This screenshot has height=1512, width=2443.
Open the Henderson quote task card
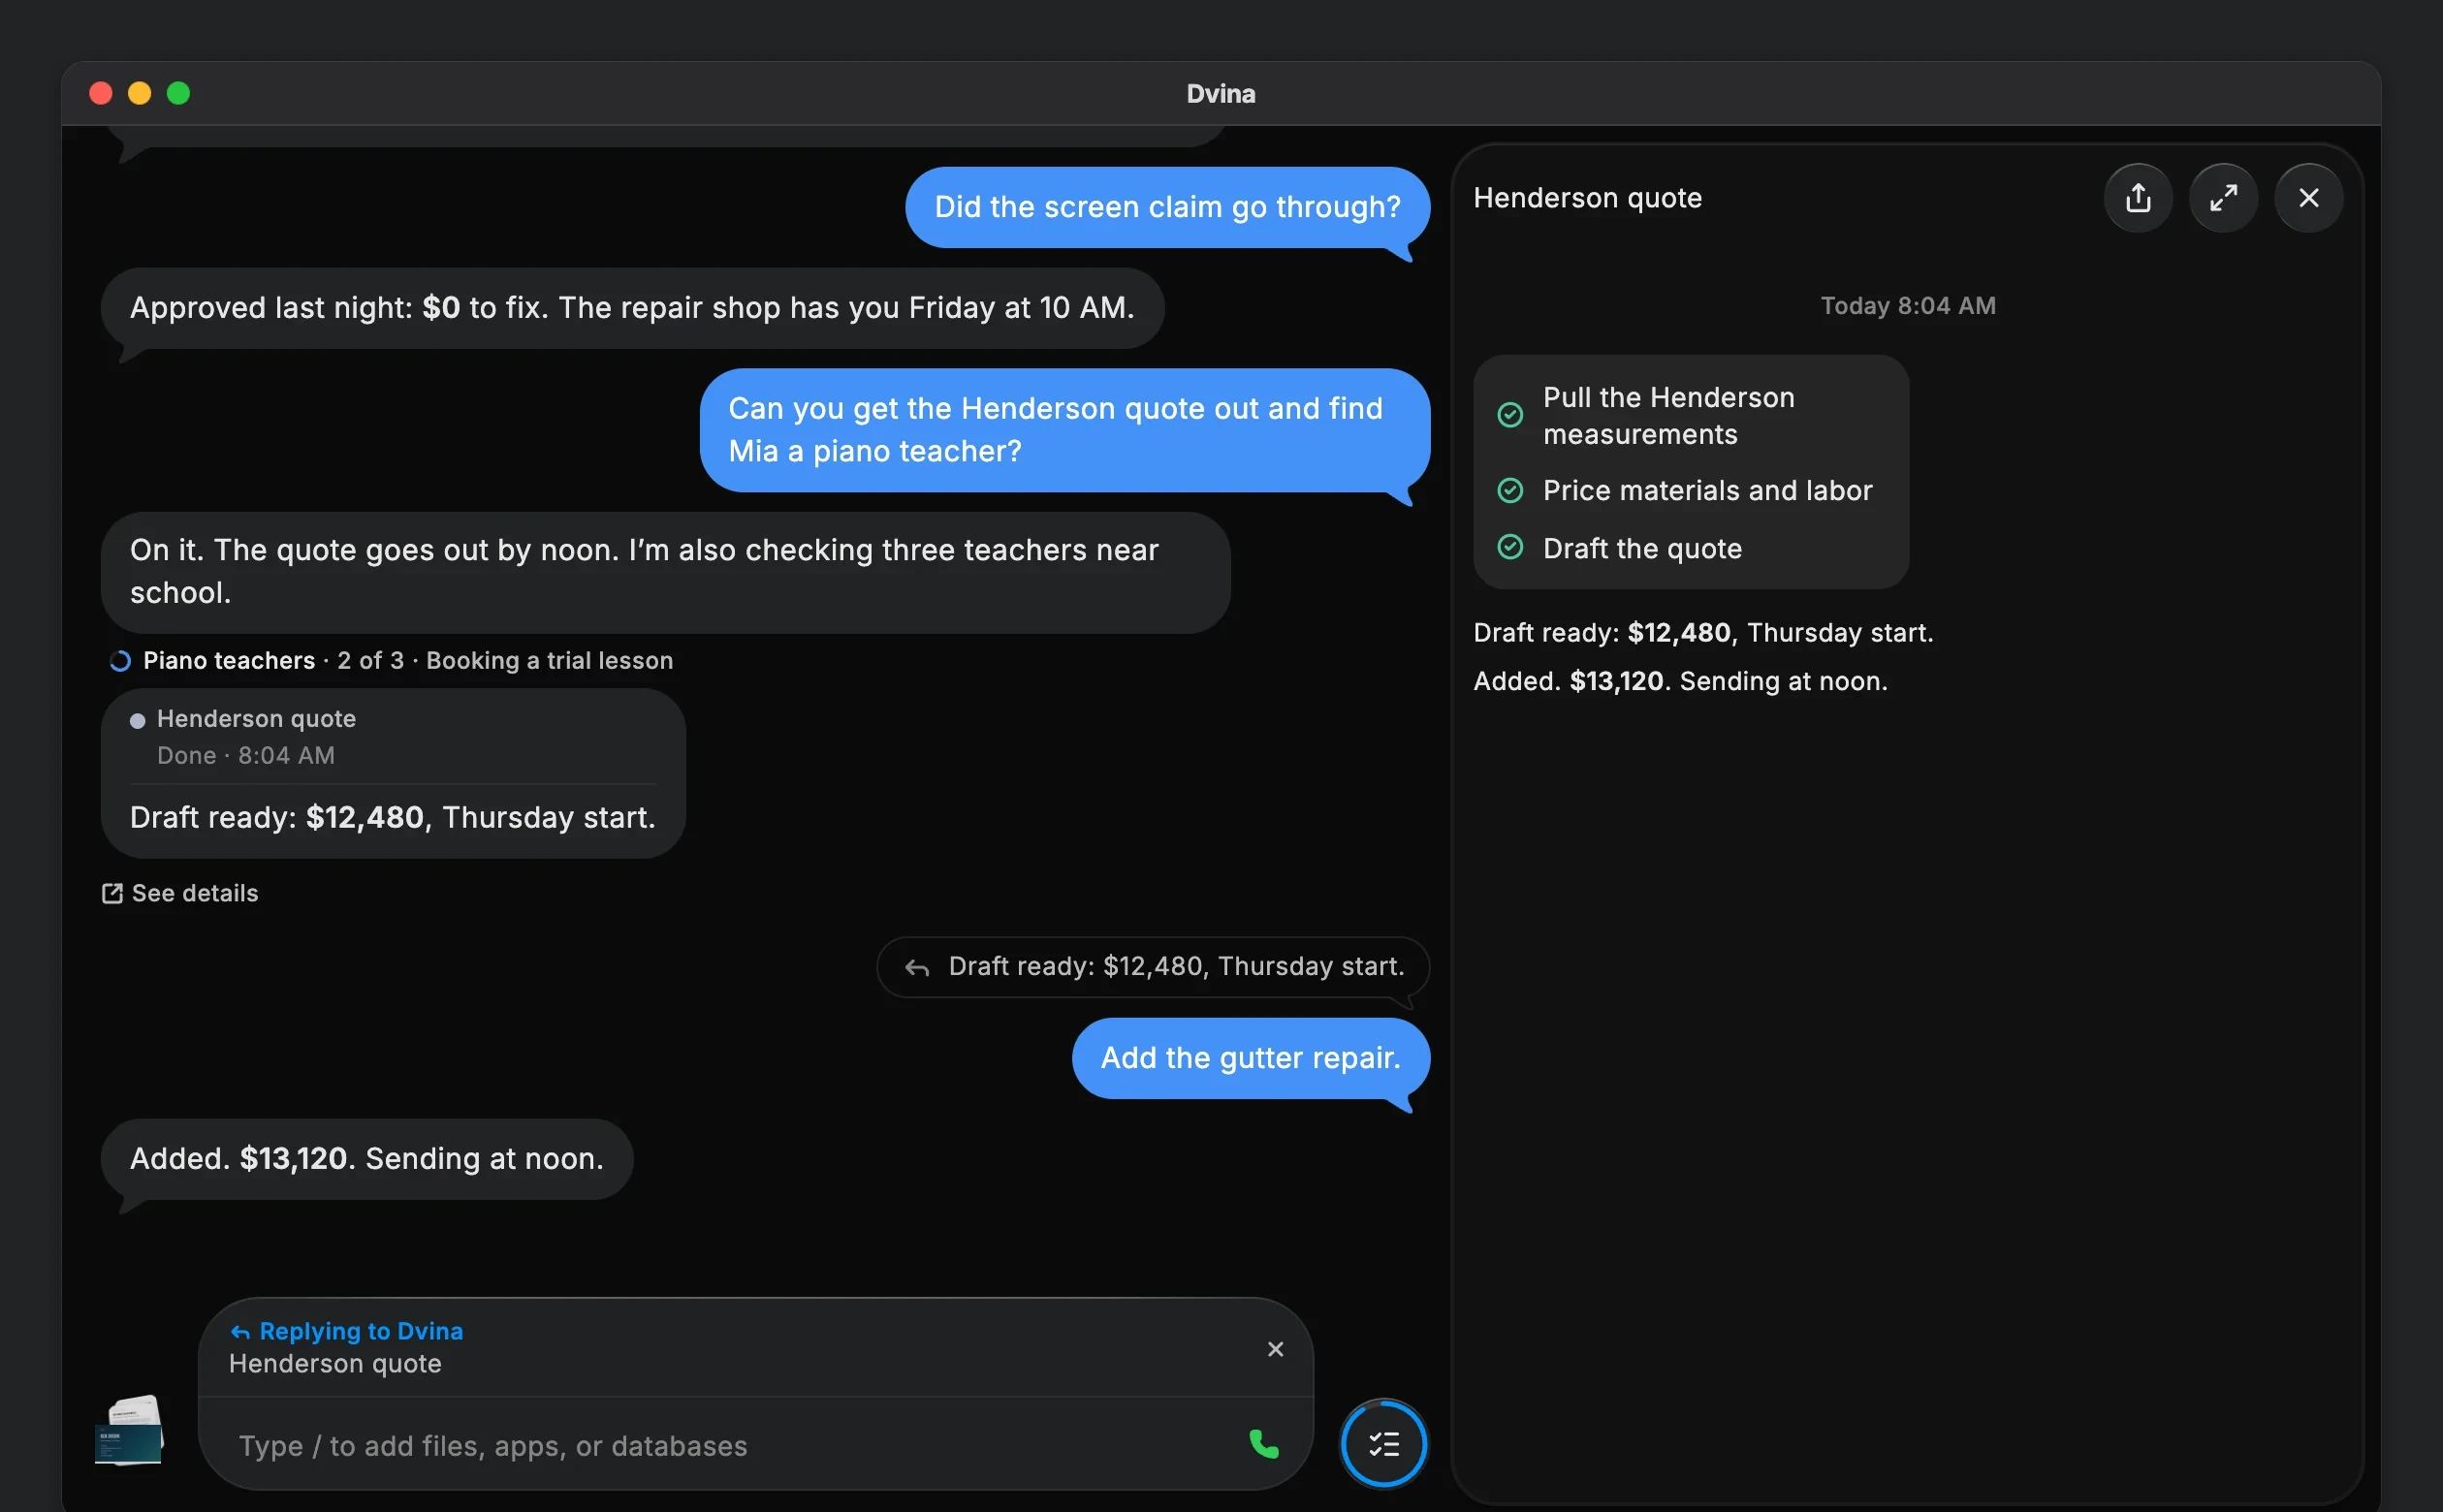393,773
